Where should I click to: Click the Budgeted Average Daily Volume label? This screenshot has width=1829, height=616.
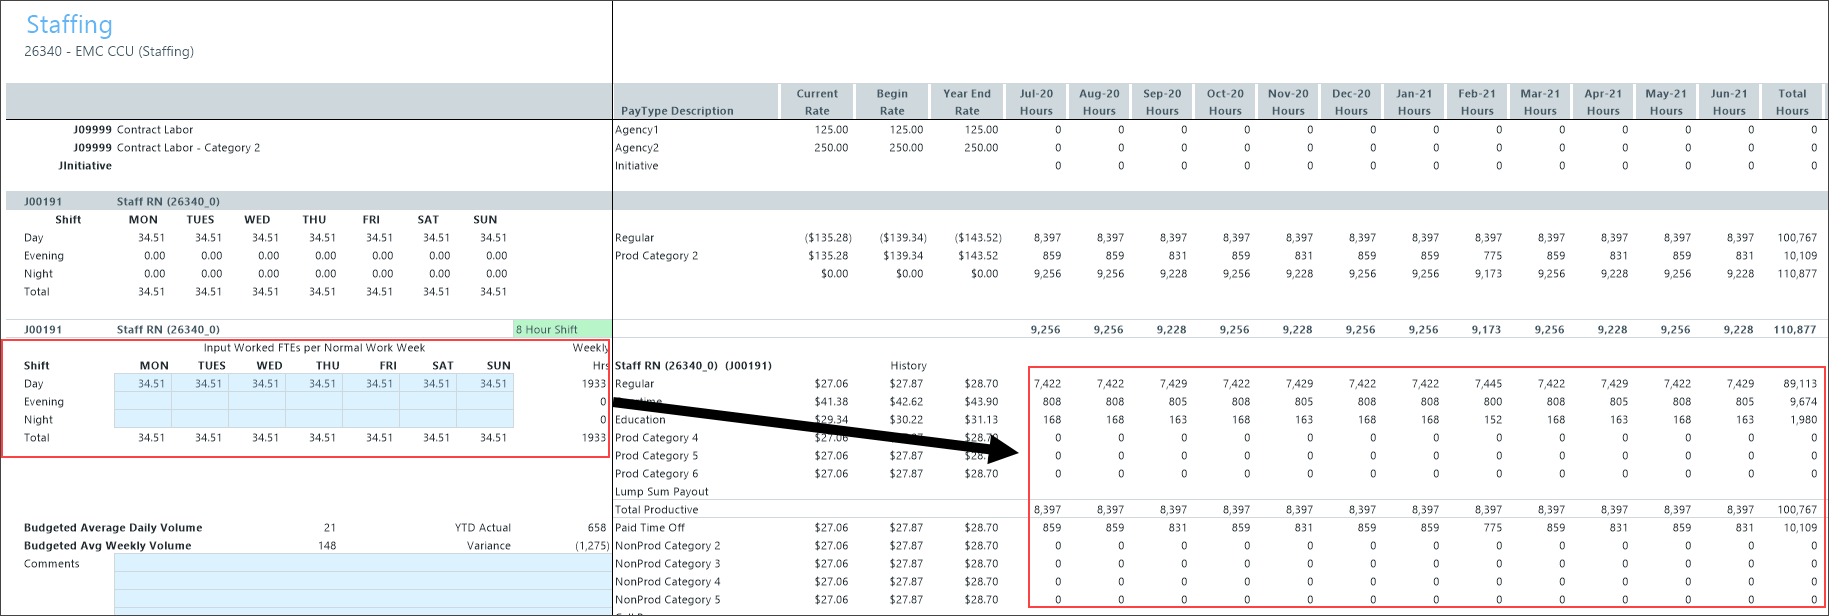point(113,528)
